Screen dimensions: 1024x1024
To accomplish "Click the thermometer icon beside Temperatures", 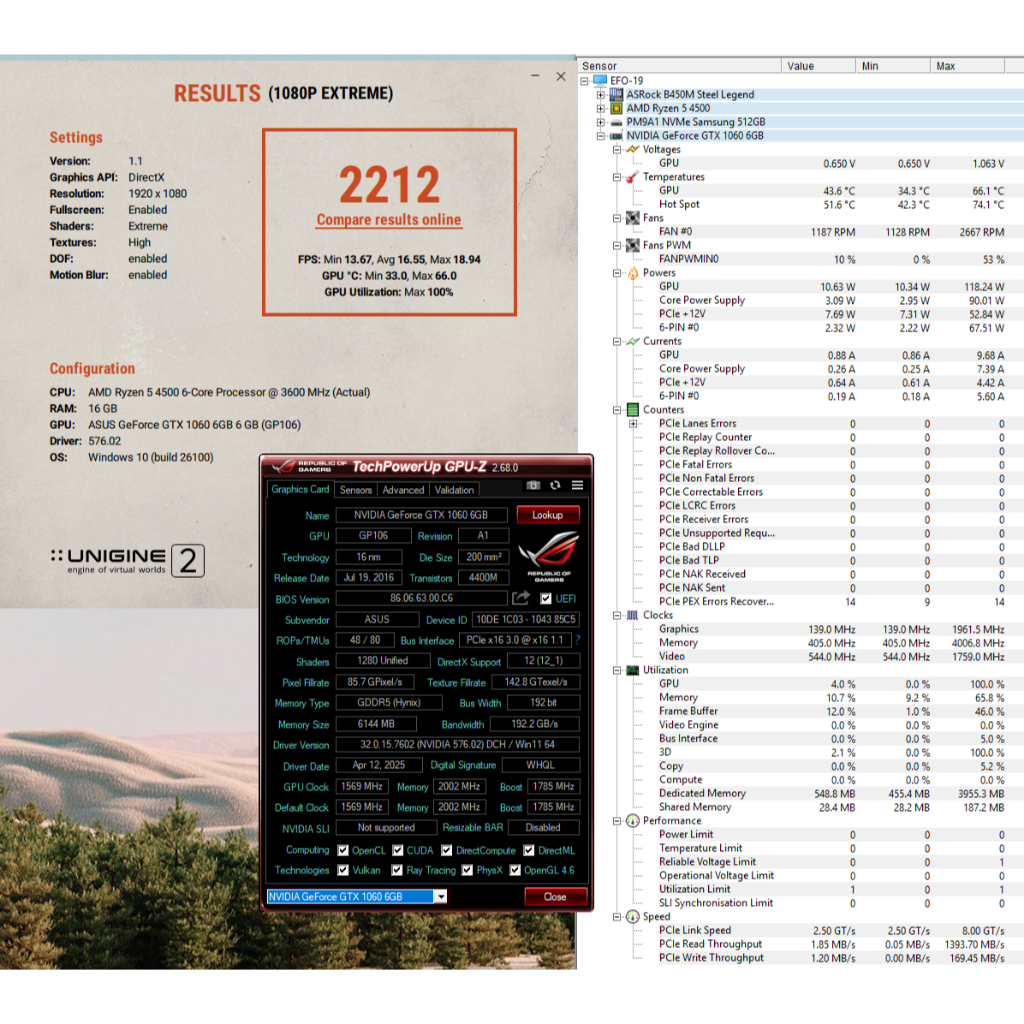I will coord(631,177).
